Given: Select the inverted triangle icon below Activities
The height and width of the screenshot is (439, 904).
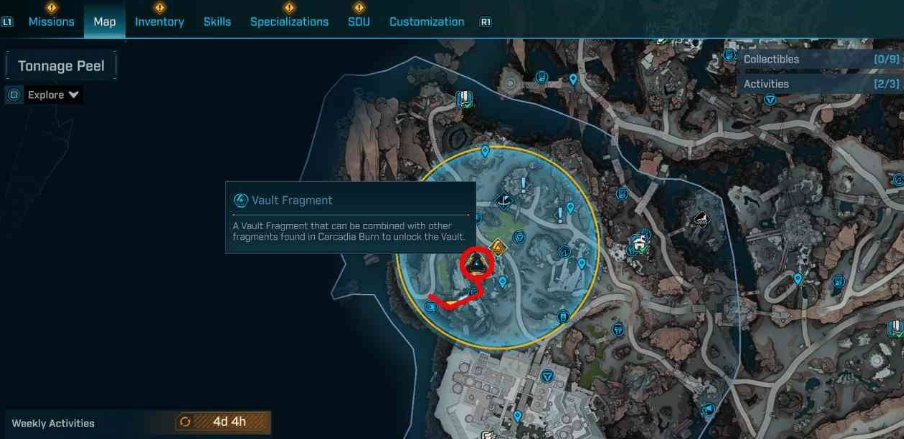Looking at the screenshot, I should pyautogui.click(x=771, y=100).
